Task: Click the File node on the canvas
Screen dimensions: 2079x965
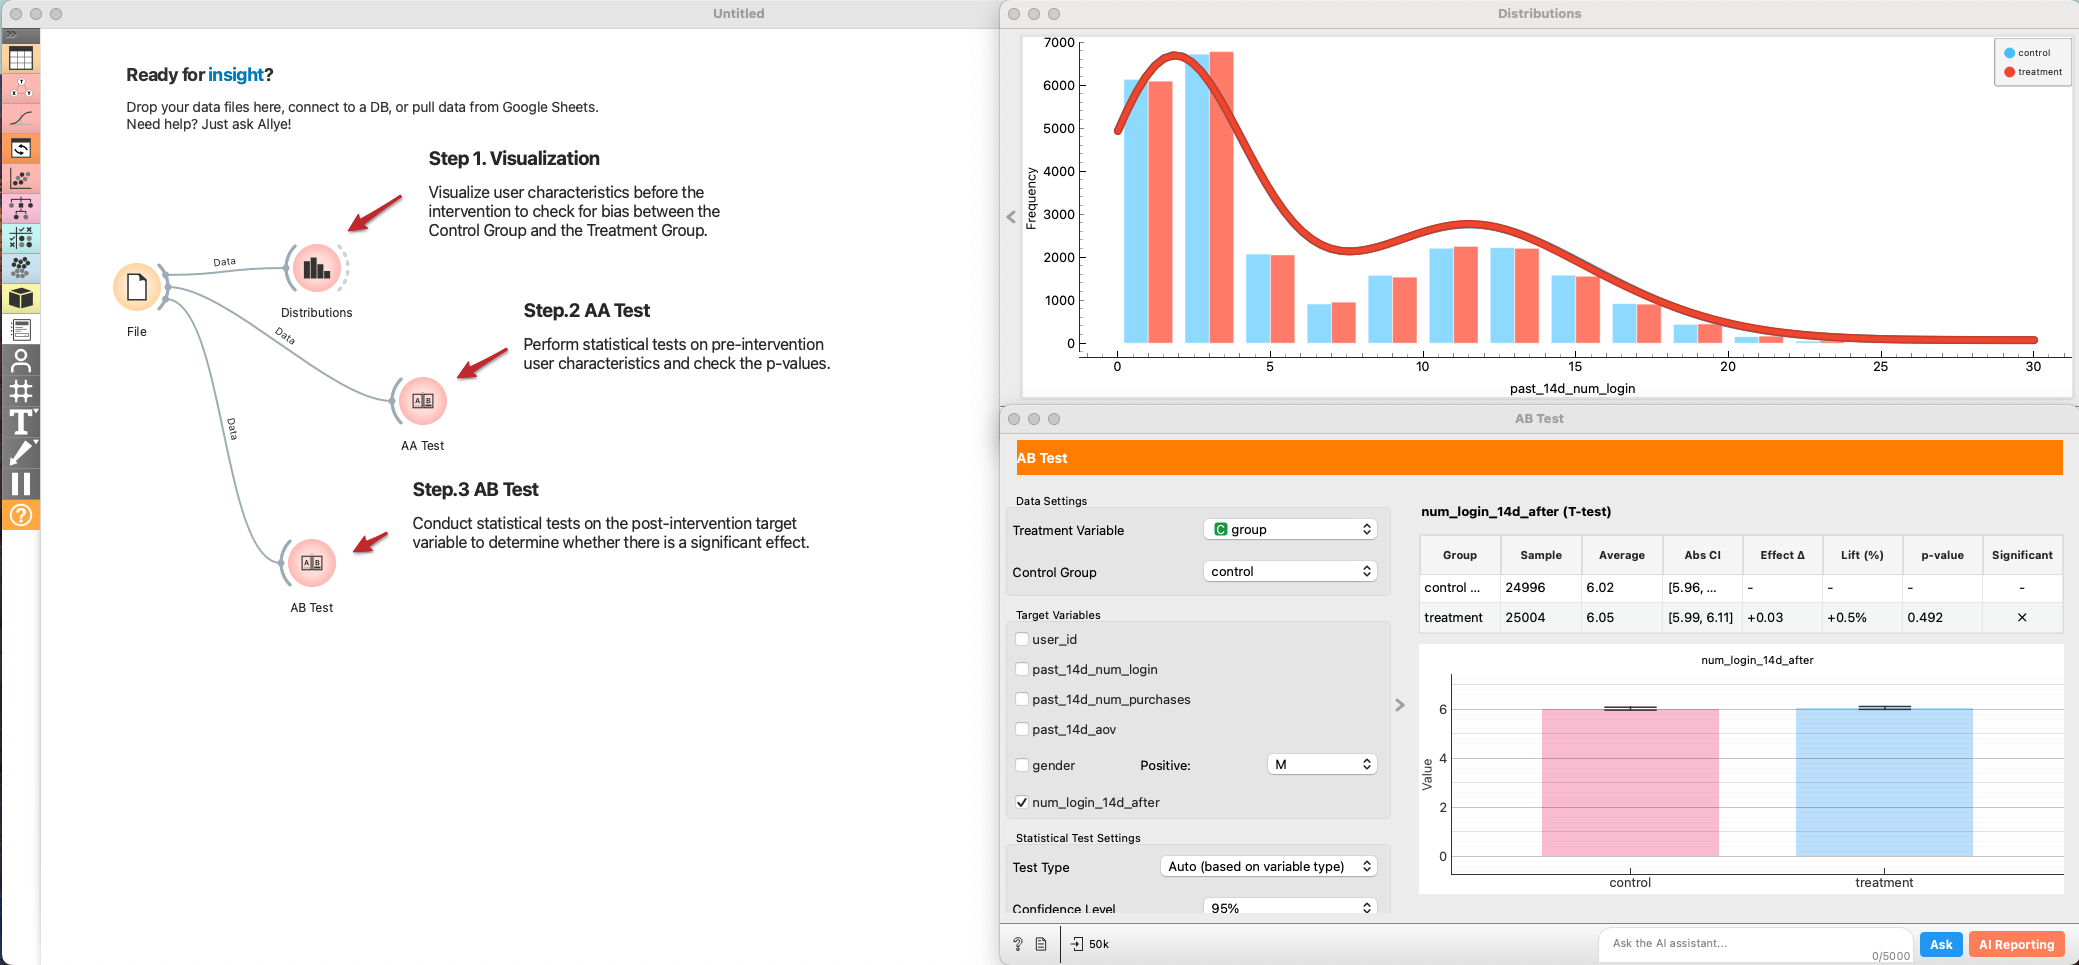Action: pos(137,288)
